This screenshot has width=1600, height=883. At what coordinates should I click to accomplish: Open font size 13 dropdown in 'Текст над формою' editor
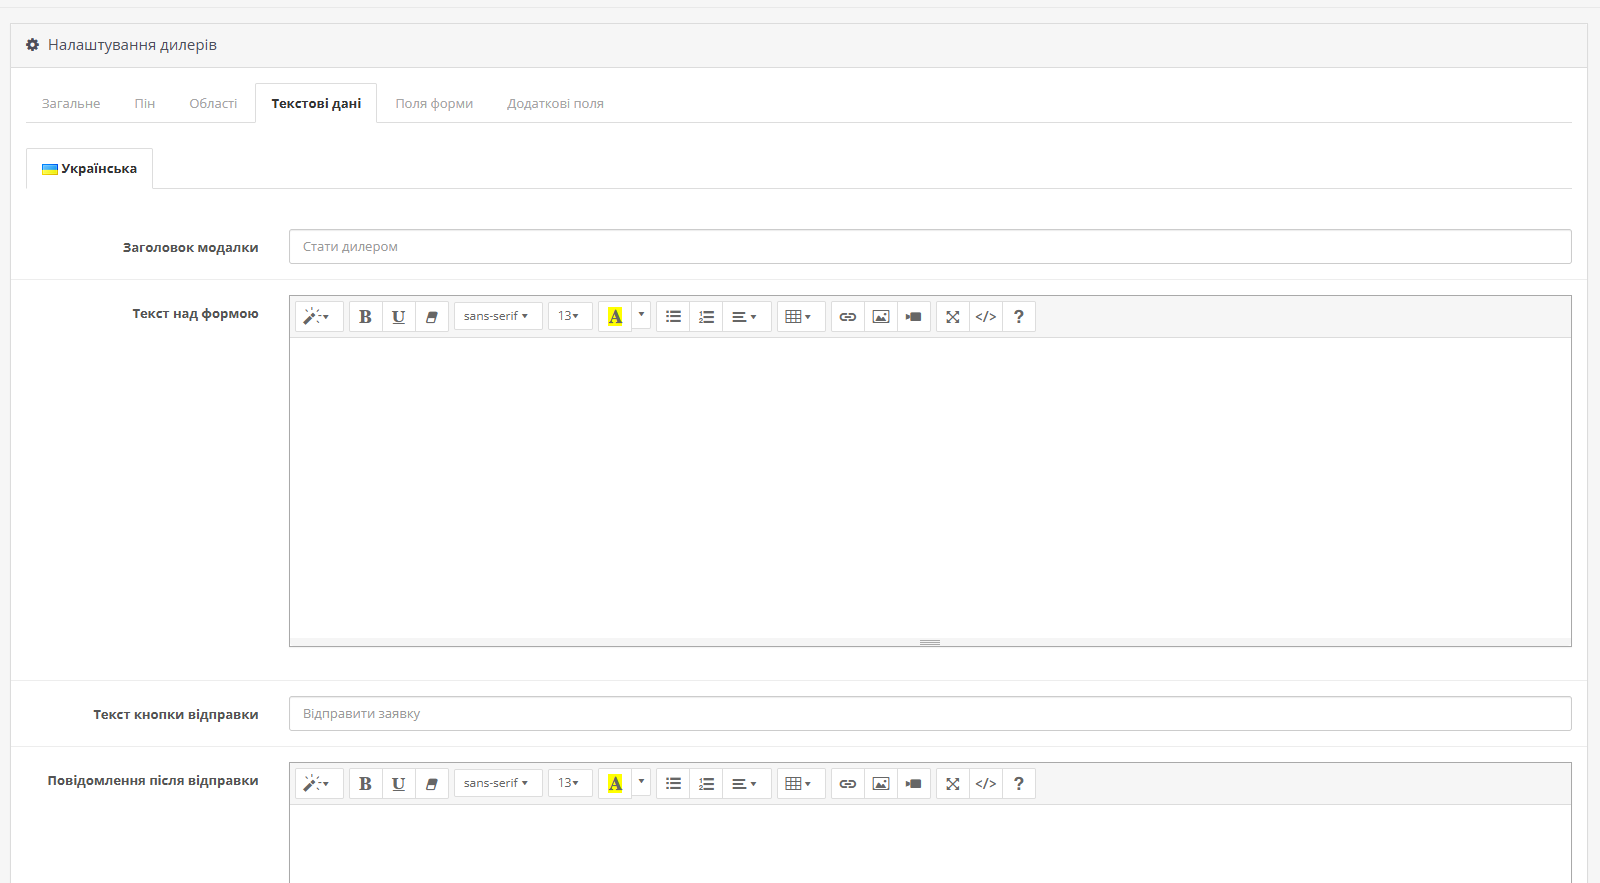(570, 317)
